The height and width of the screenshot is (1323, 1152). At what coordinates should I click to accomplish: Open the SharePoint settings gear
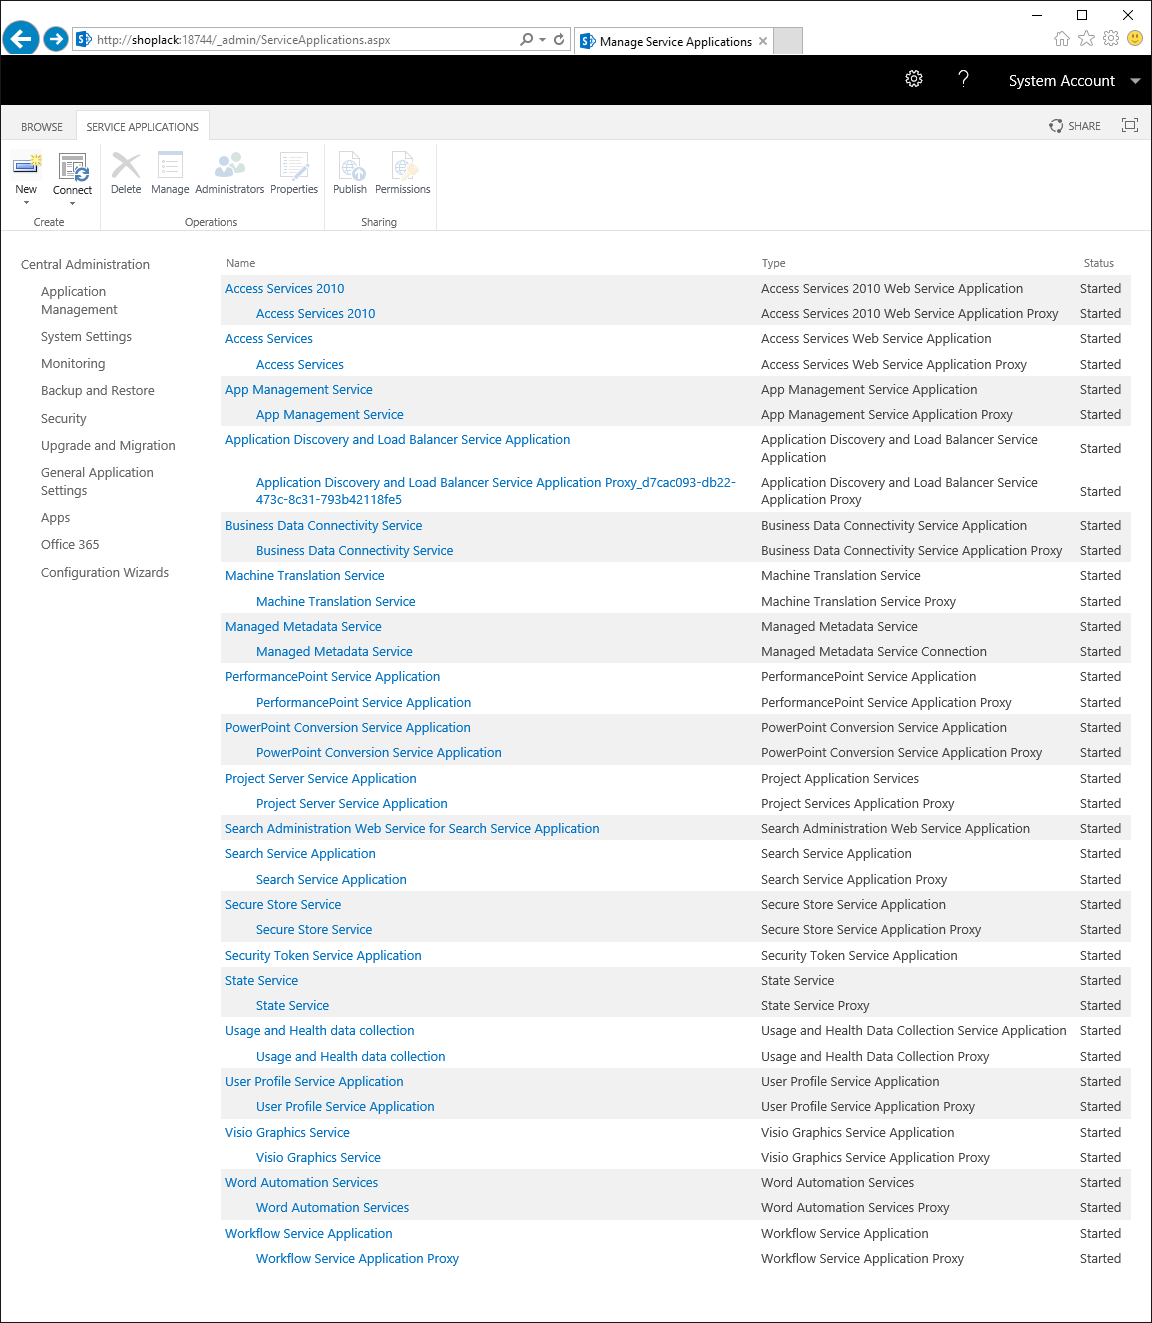click(914, 80)
